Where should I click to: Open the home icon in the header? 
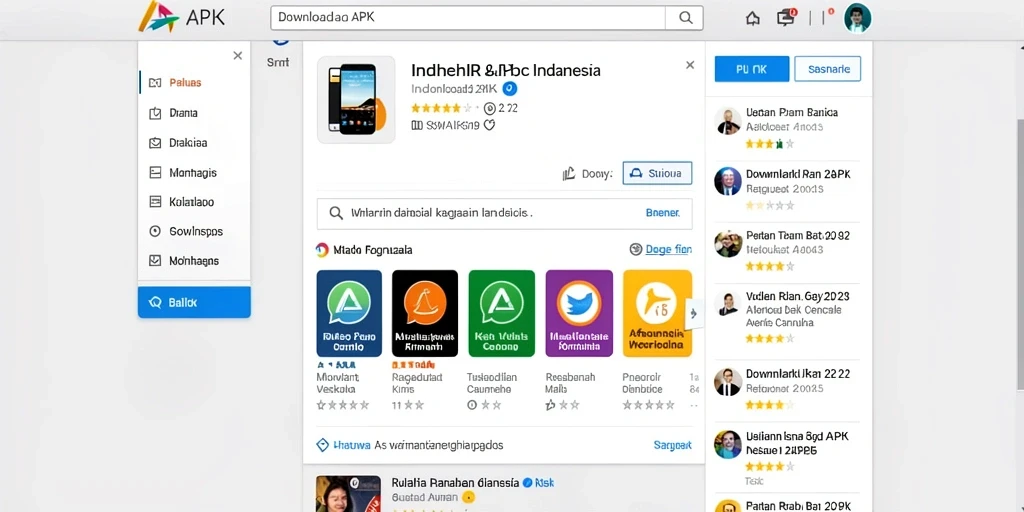tap(752, 18)
